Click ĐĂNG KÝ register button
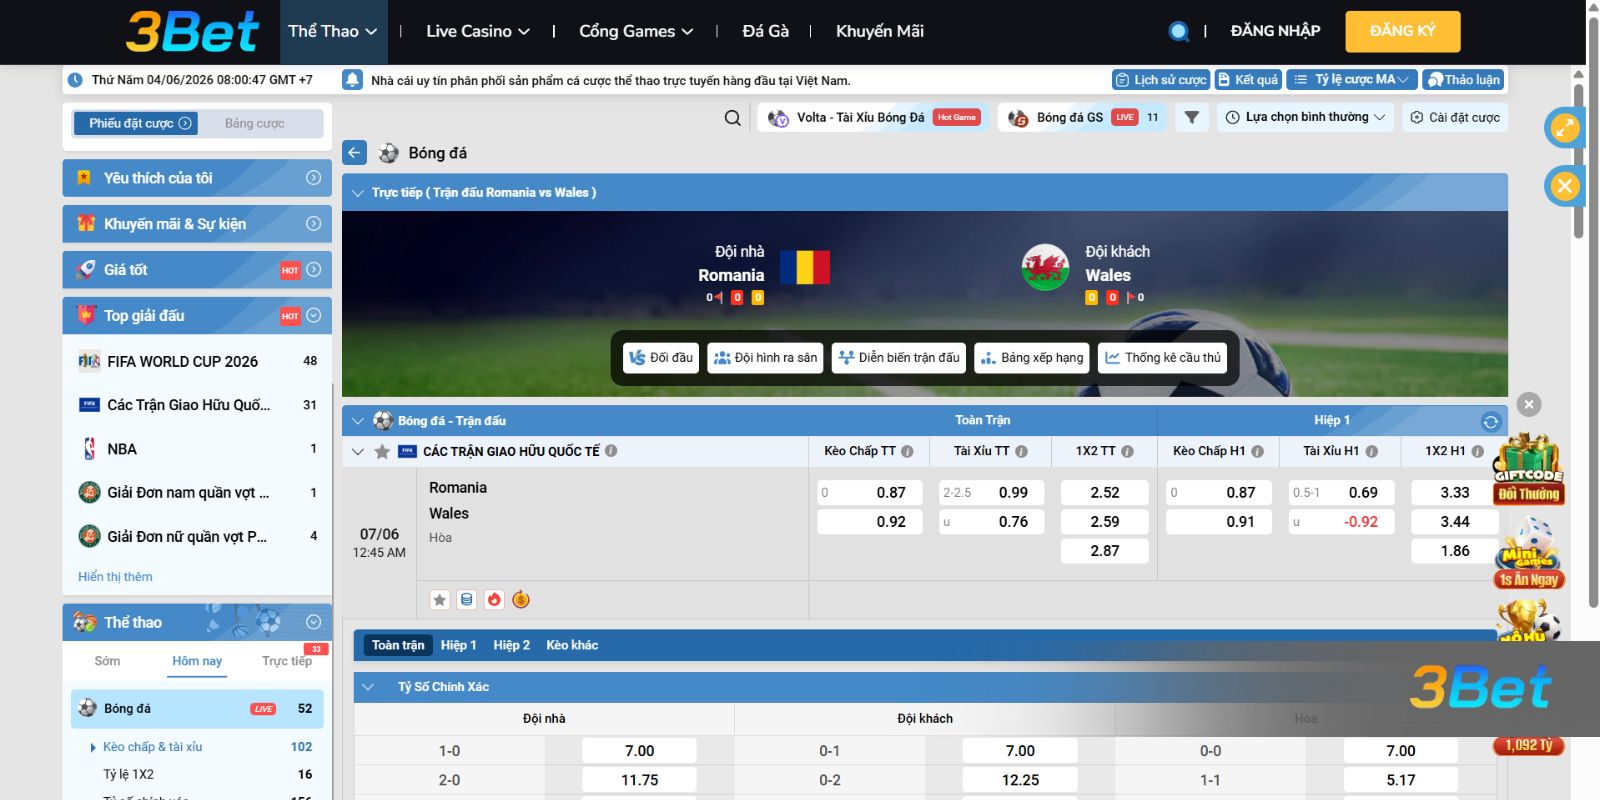Viewport: 1600px width, 800px height. tap(1402, 31)
